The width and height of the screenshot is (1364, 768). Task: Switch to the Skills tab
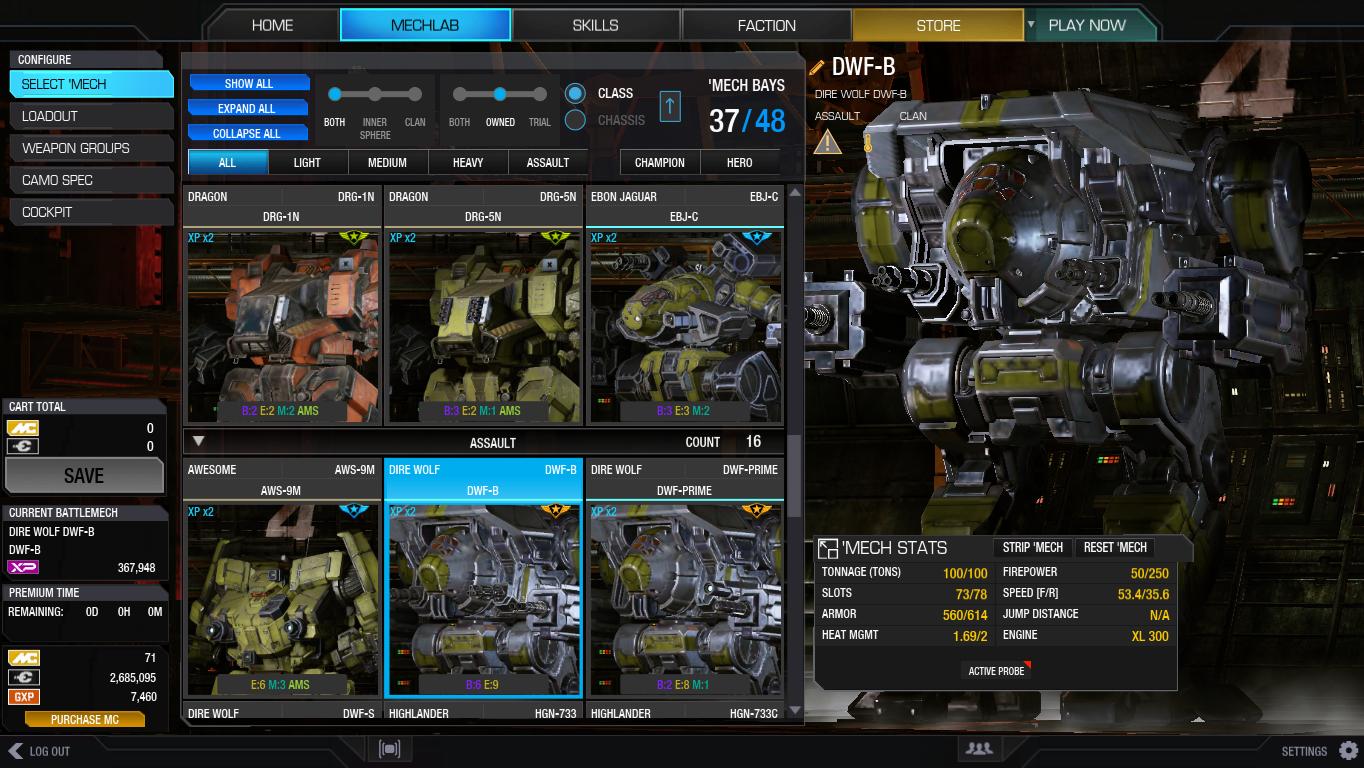point(595,25)
